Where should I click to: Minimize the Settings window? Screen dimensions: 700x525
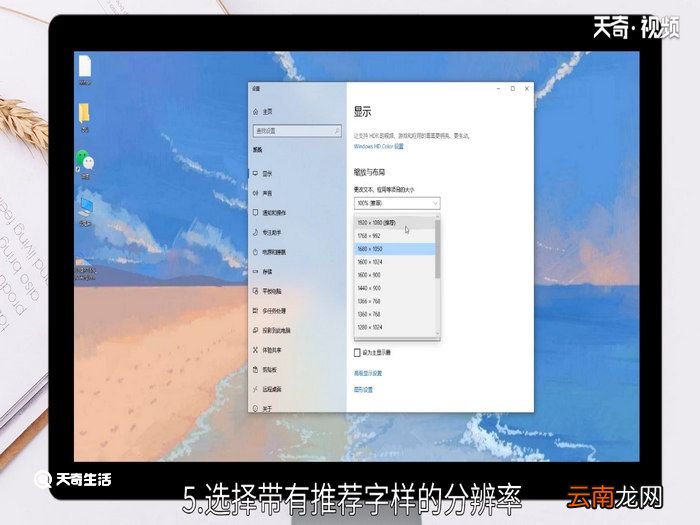tap(498, 89)
